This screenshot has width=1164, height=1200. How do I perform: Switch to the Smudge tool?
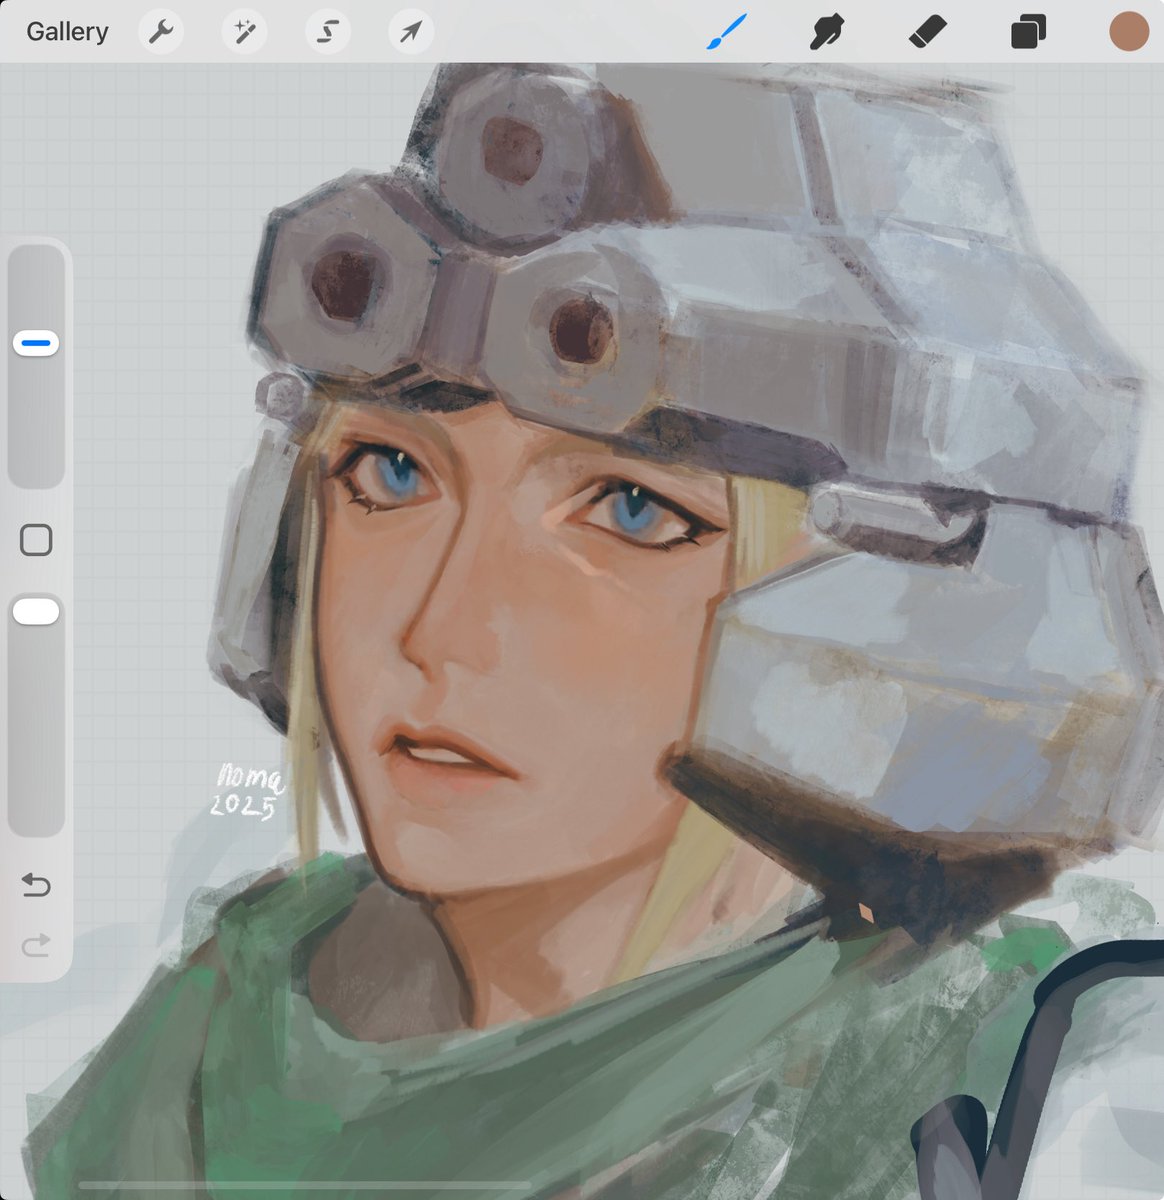[828, 31]
